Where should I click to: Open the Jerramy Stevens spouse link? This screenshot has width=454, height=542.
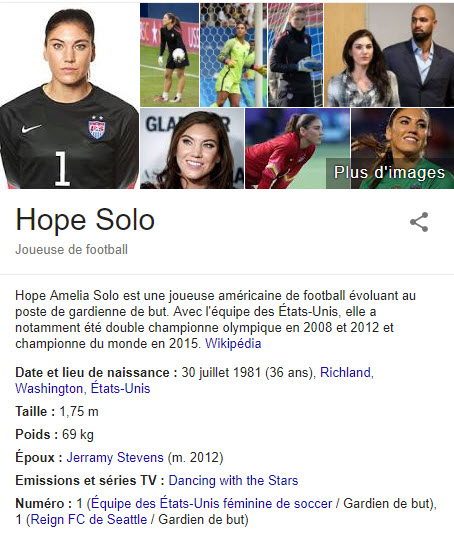tap(115, 458)
